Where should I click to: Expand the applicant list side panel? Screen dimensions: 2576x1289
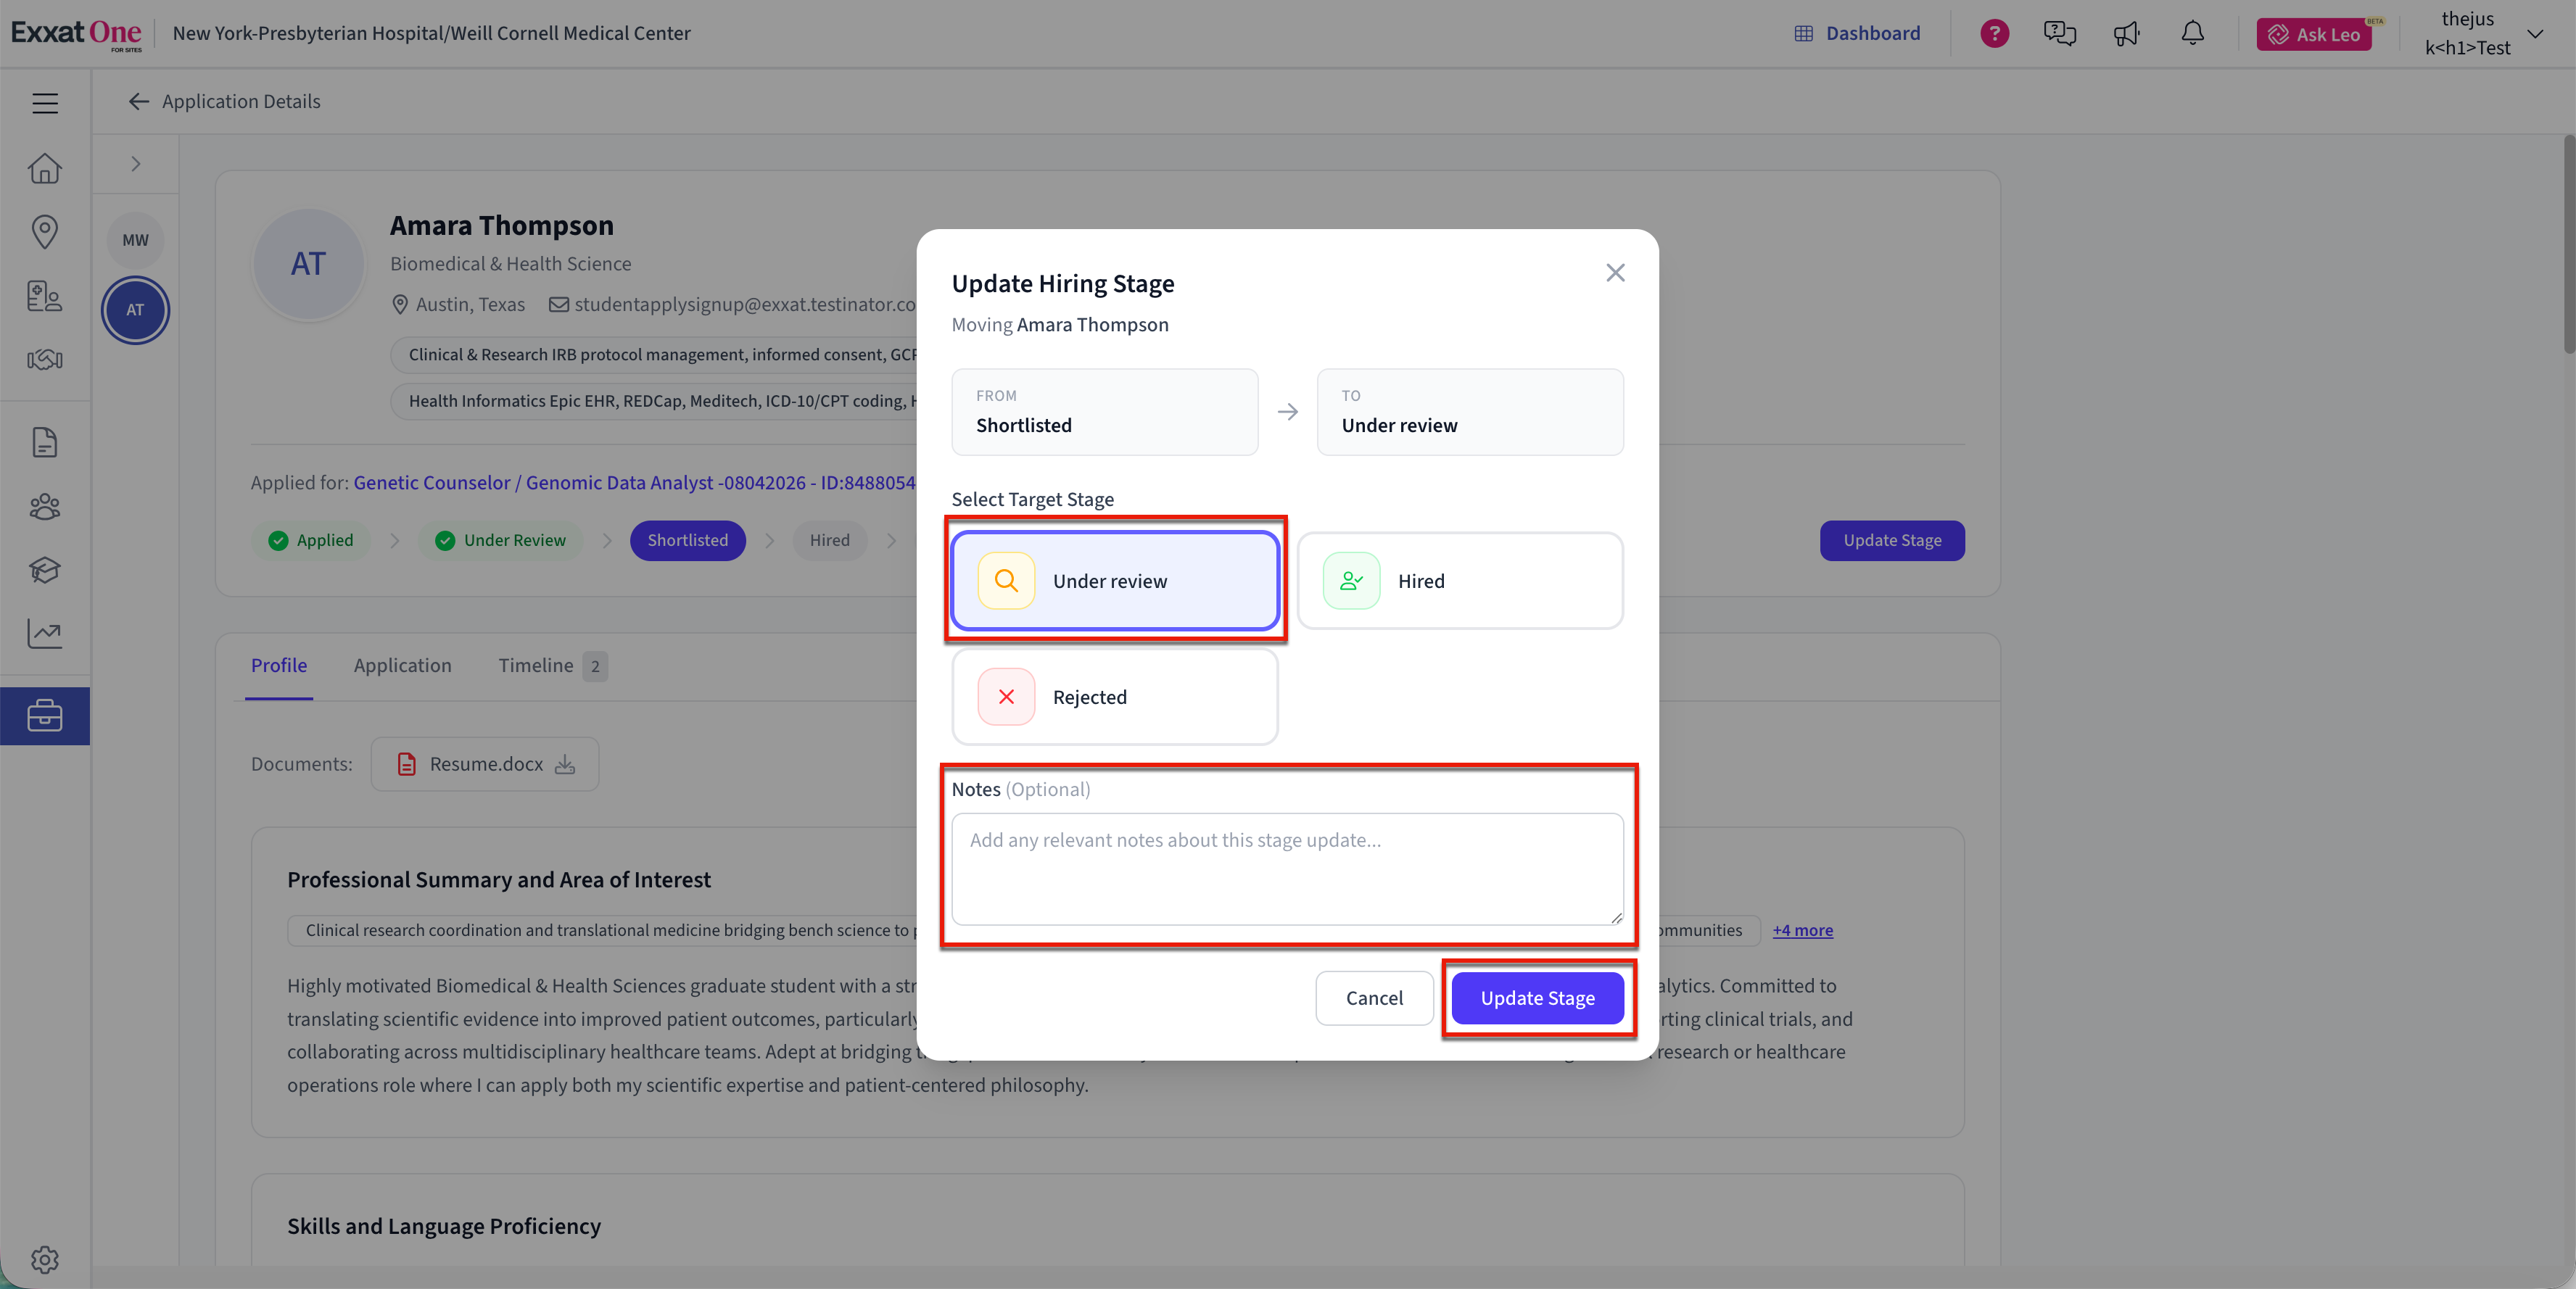[136, 164]
